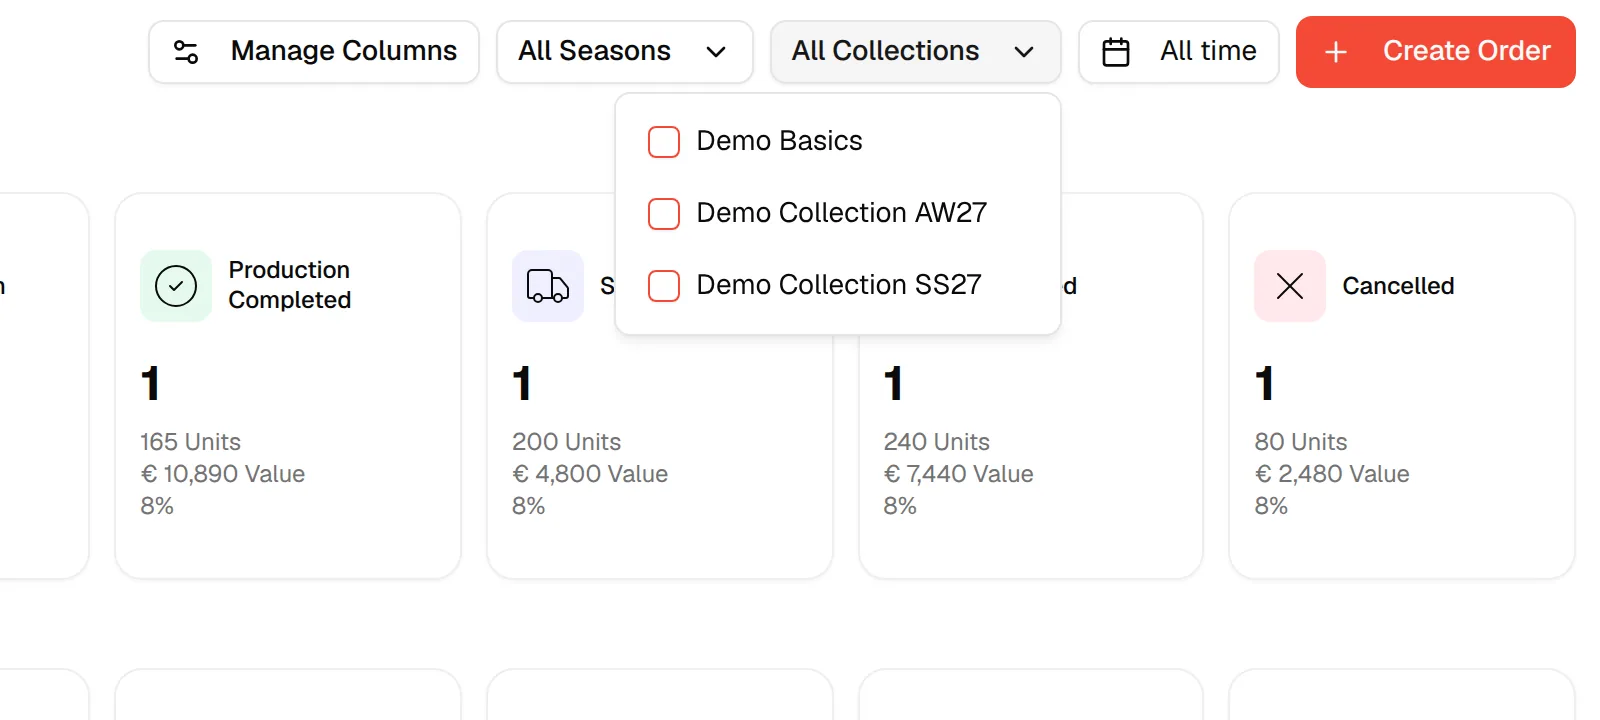Collapse the All Collections dropdown

click(x=915, y=52)
